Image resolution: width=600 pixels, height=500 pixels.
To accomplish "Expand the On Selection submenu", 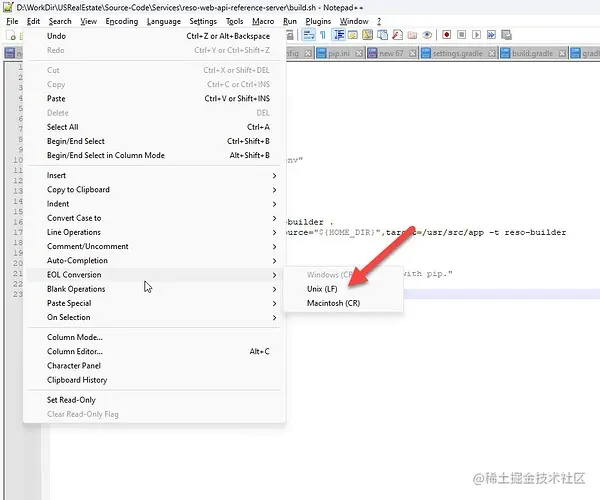I will pyautogui.click(x=155, y=317).
